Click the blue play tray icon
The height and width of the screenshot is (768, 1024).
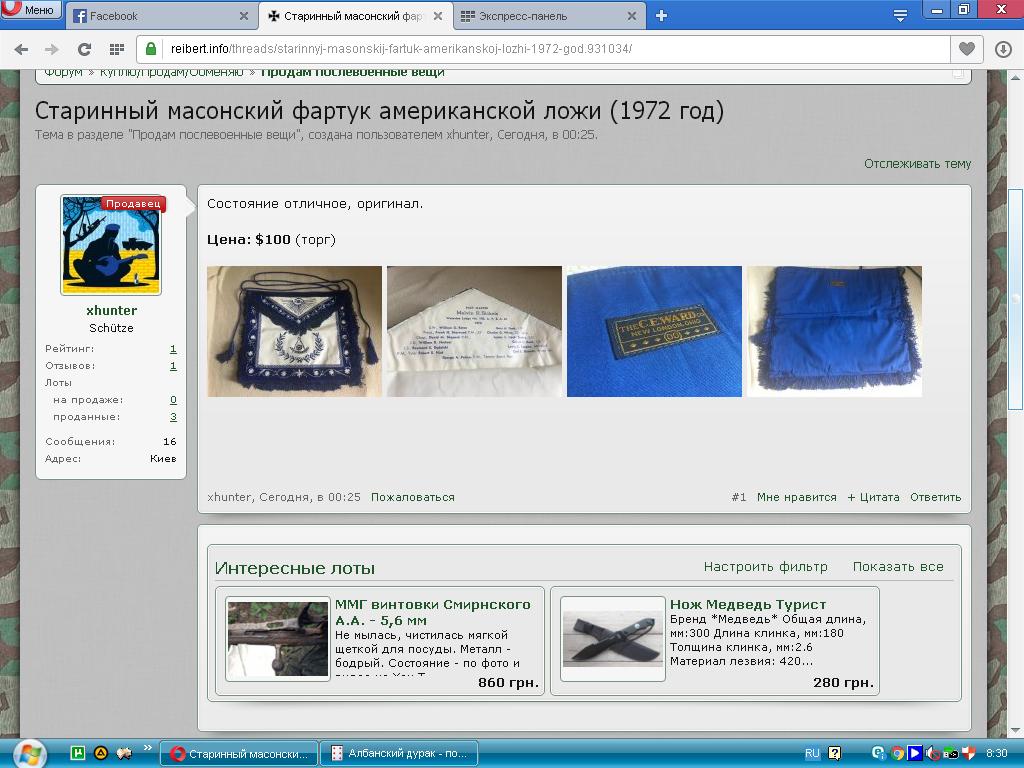point(914,754)
